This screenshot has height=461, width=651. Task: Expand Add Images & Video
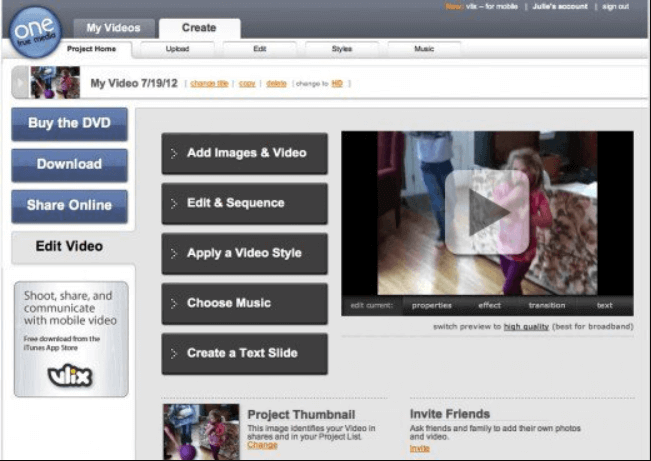tap(244, 153)
